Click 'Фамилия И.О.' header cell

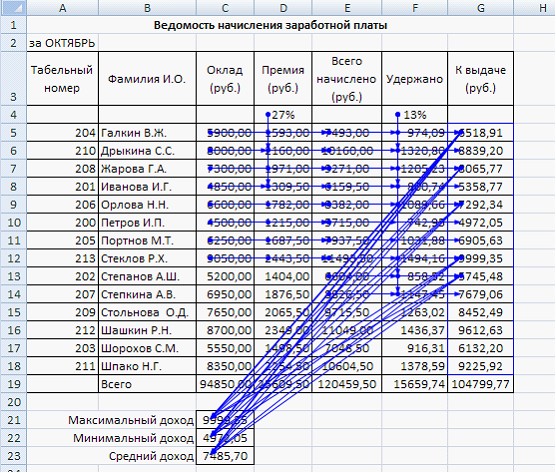[147, 79]
